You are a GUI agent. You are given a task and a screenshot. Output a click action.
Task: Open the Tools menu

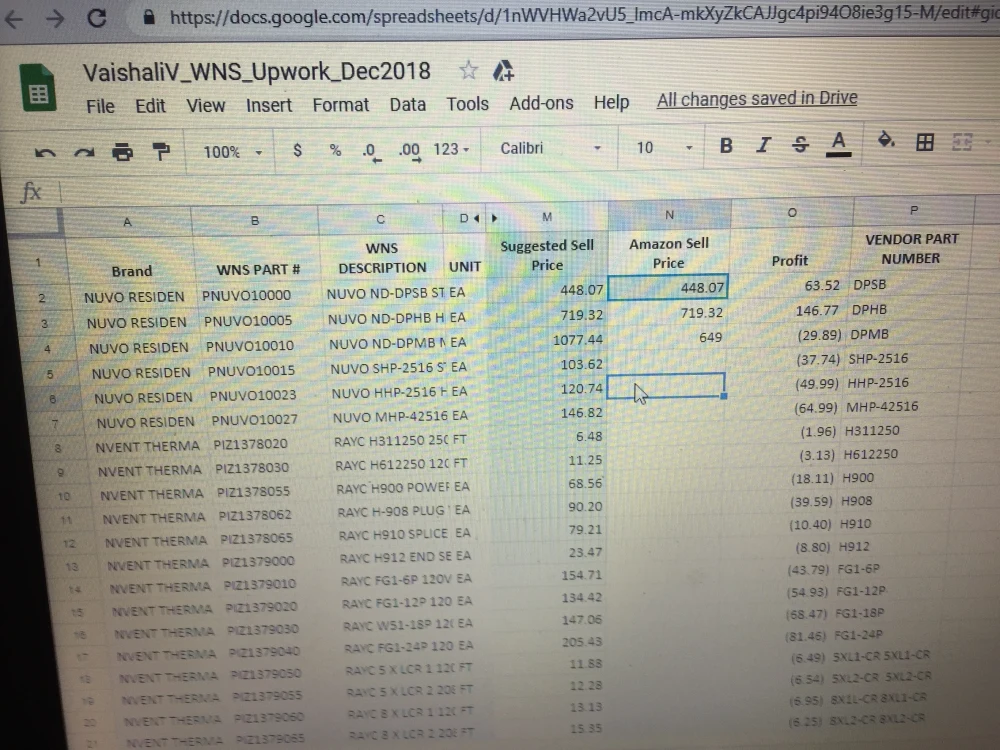click(x=467, y=103)
